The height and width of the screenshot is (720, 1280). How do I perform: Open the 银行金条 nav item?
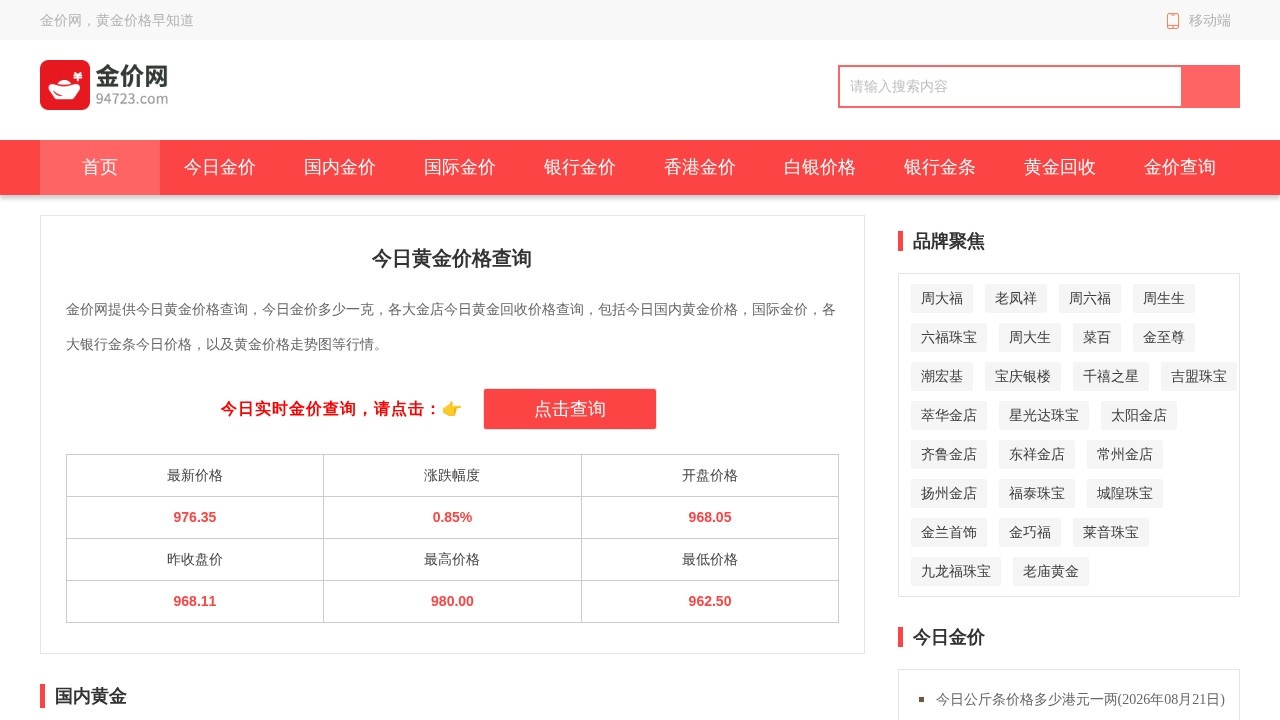tap(940, 167)
